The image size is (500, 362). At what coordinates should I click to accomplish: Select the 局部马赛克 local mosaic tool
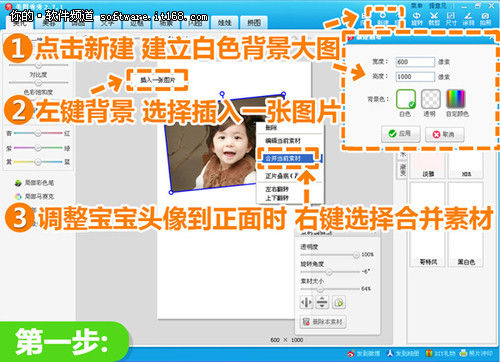[x=34, y=196]
